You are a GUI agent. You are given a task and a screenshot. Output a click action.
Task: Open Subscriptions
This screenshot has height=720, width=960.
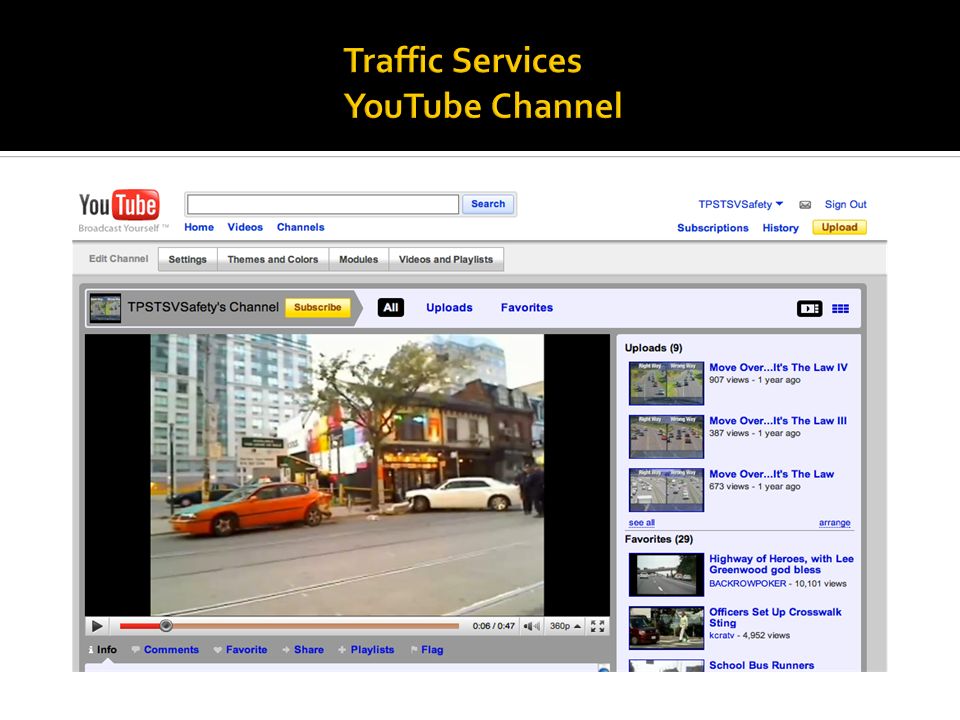click(x=713, y=228)
